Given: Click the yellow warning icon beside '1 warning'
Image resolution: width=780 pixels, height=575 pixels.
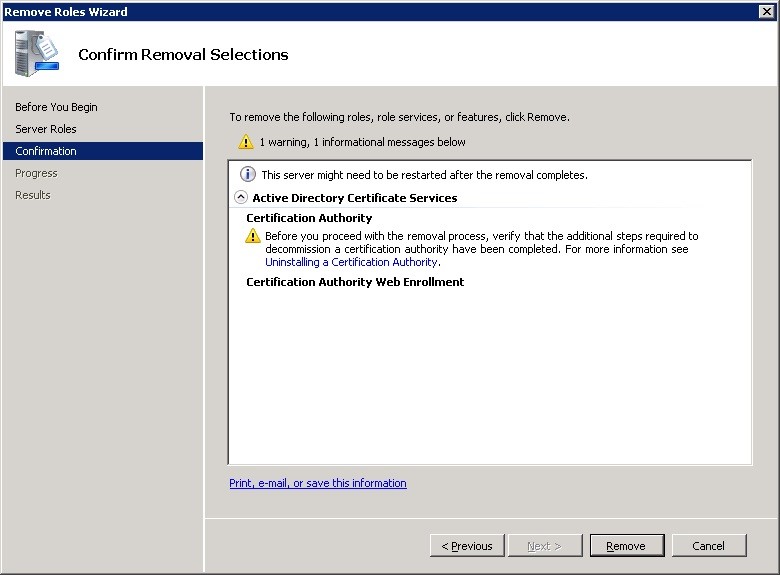Looking at the screenshot, I should pyautogui.click(x=246, y=142).
